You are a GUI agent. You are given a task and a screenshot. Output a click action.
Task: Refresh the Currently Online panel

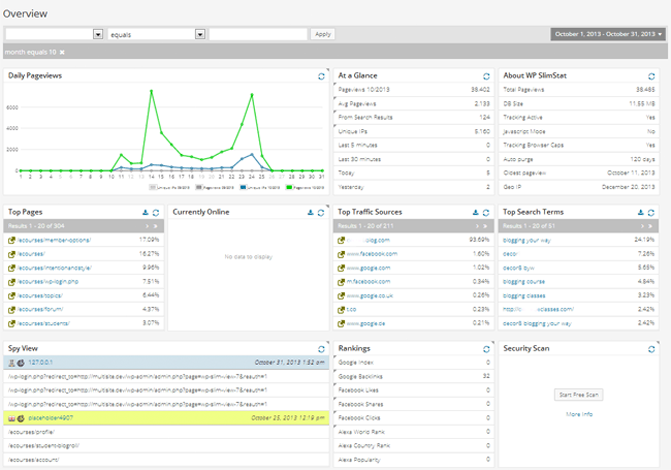(x=321, y=212)
